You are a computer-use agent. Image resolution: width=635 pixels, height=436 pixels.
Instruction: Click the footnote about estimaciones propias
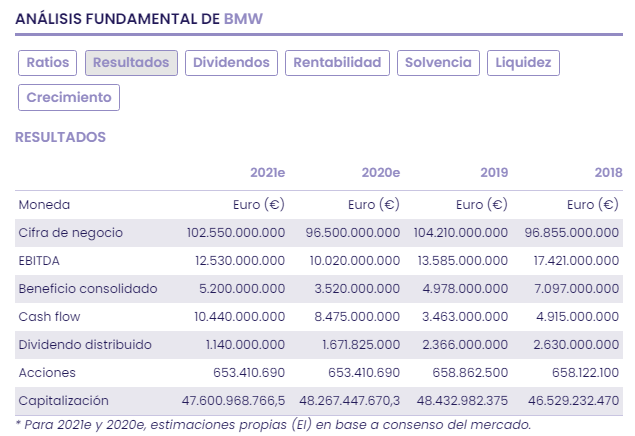click(x=273, y=425)
